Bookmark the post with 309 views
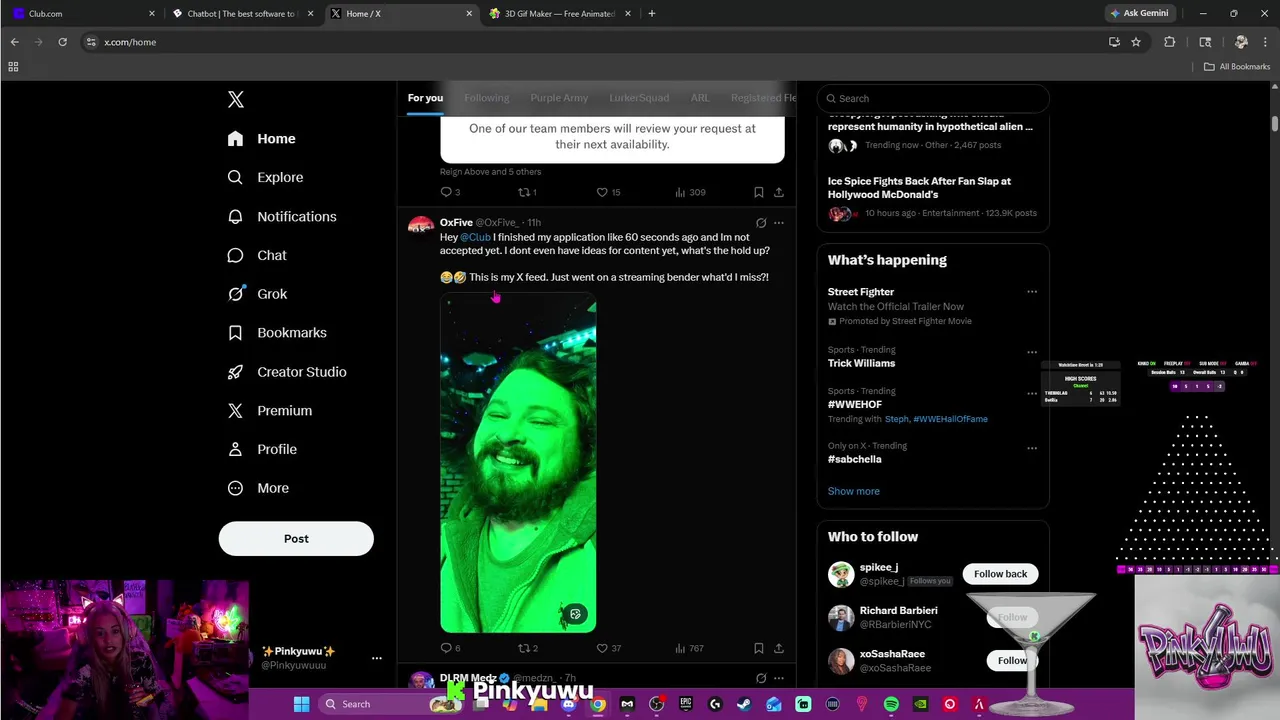 759,192
